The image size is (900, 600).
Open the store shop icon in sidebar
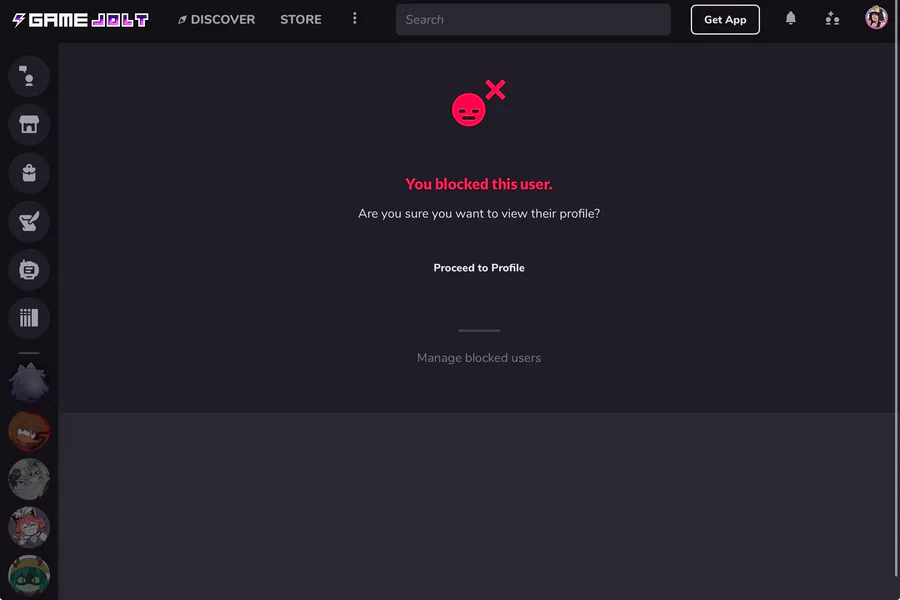point(29,124)
